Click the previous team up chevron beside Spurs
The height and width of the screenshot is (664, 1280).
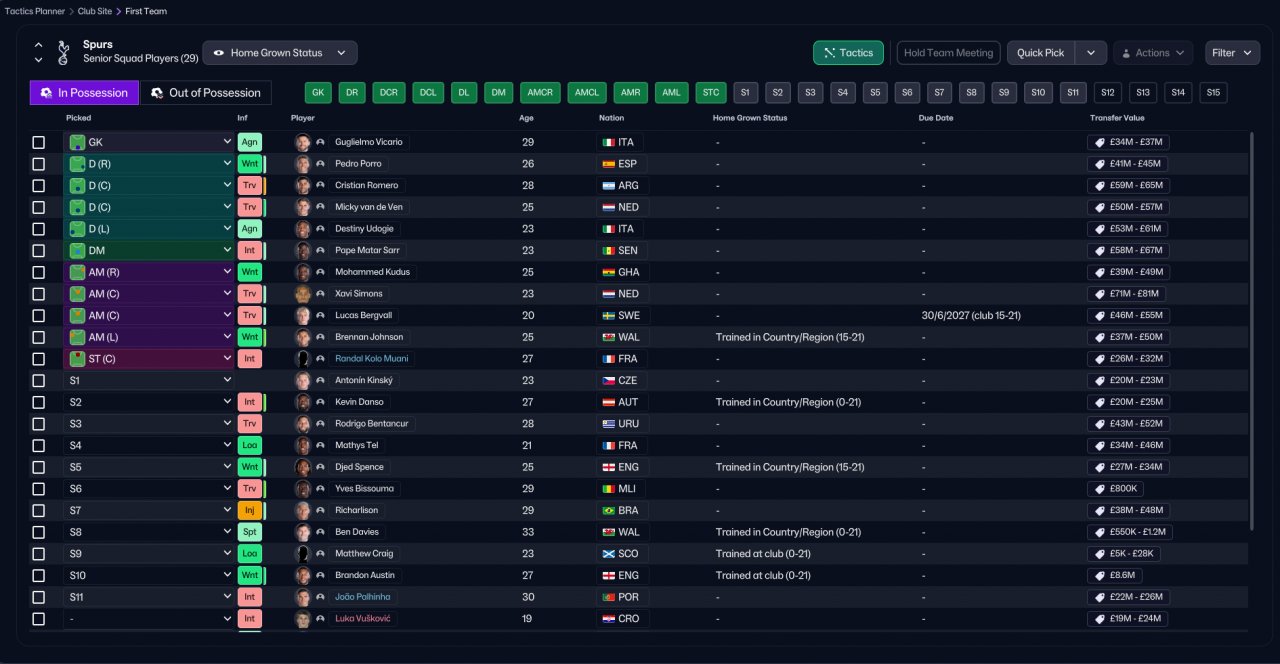(38, 45)
